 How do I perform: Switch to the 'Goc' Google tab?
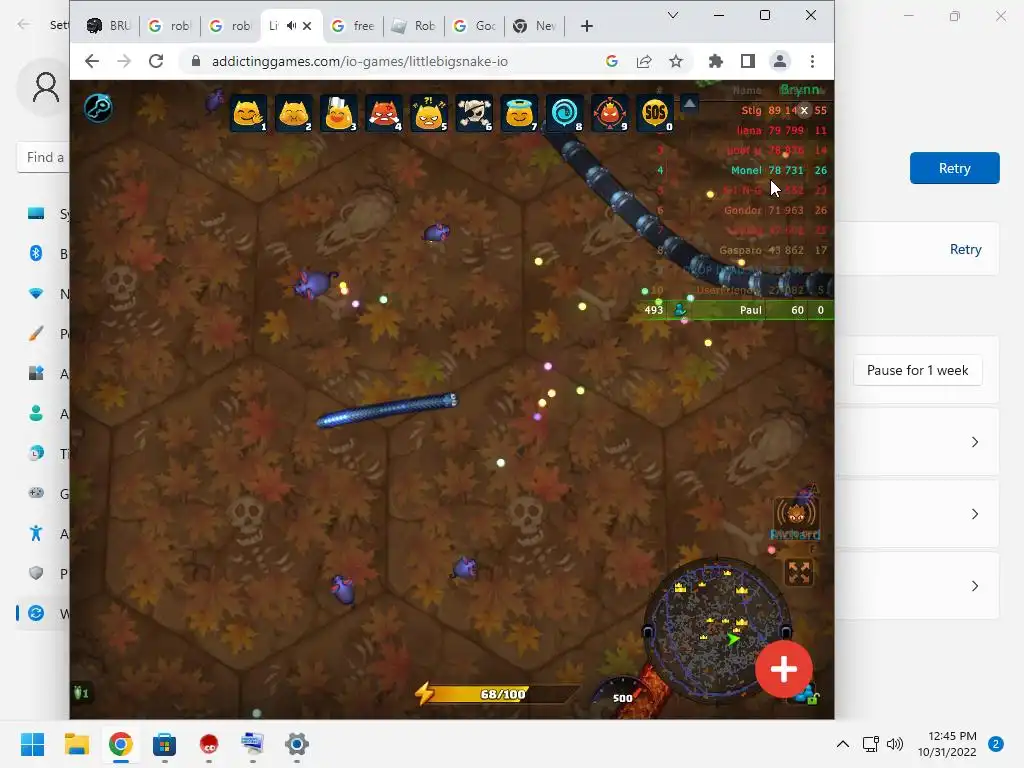tap(475, 26)
